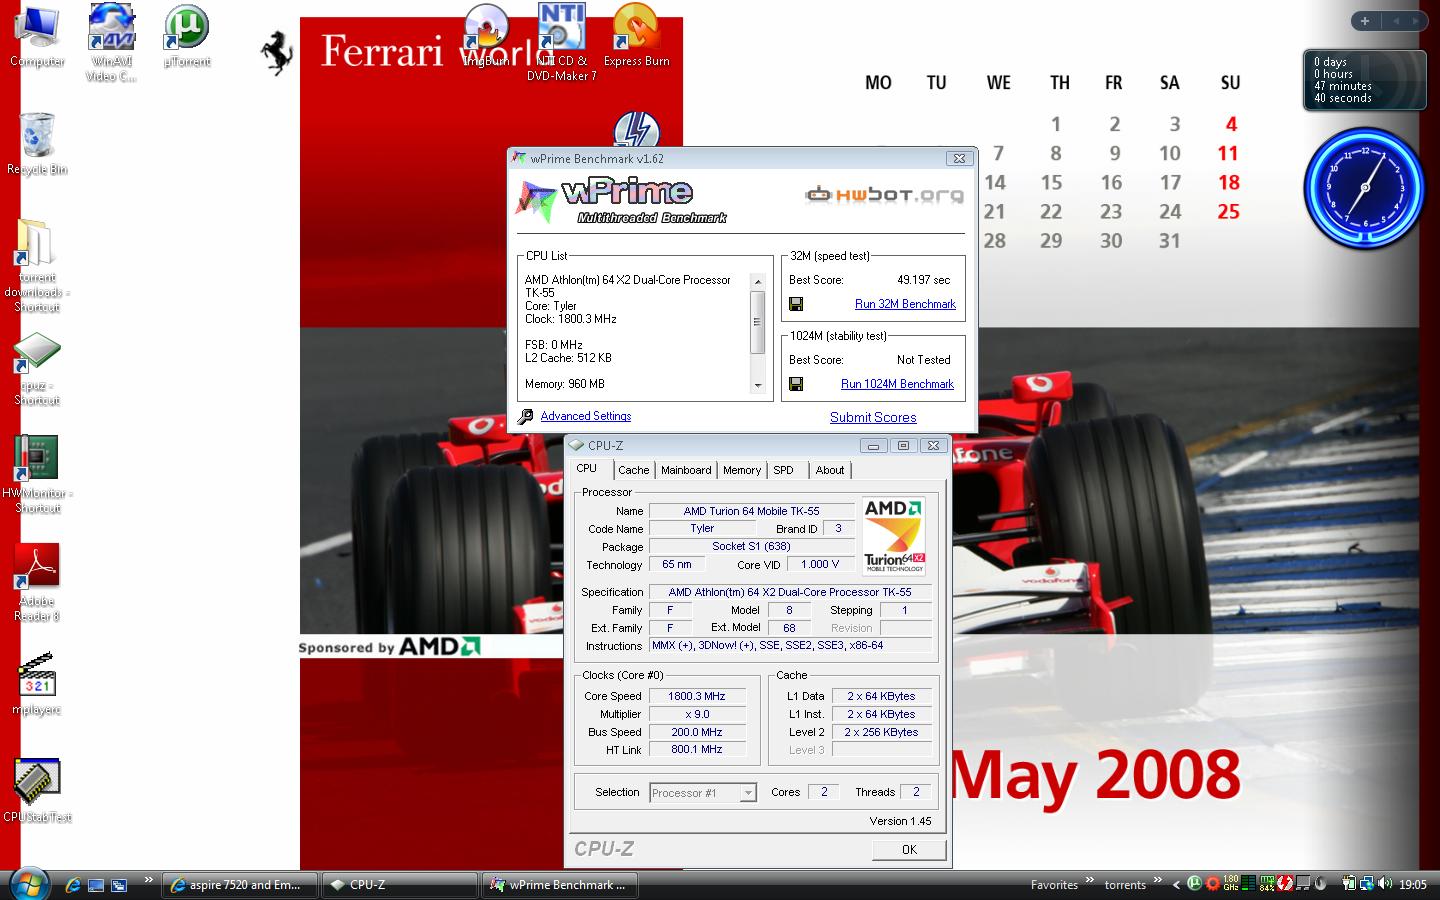Click the 1800.3 MHz Core Speed value
1440x900 pixels.
[697, 696]
